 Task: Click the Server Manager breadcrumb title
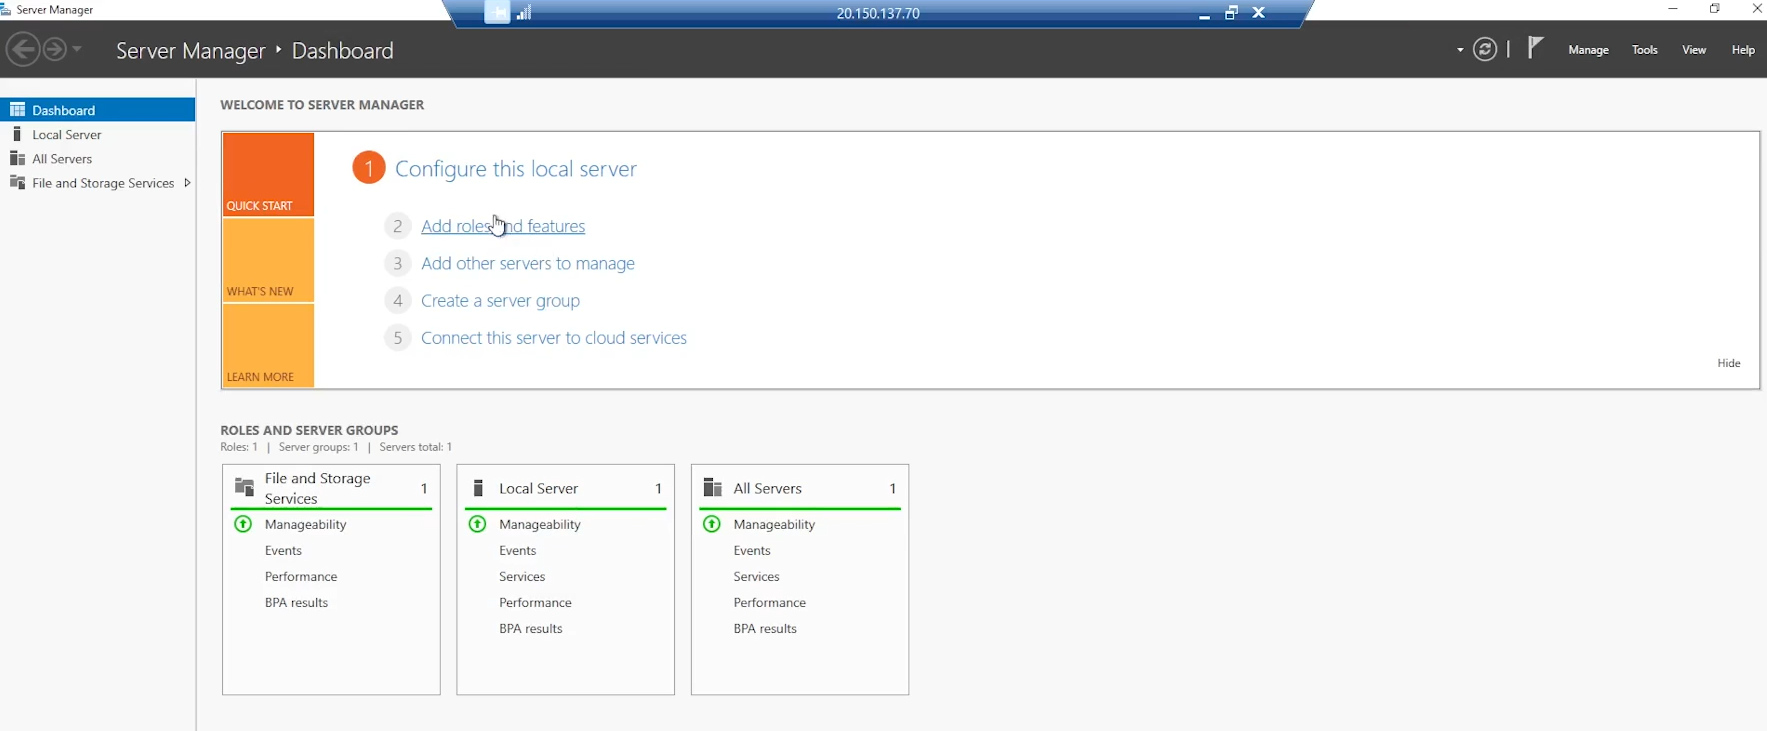click(x=190, y=50)
